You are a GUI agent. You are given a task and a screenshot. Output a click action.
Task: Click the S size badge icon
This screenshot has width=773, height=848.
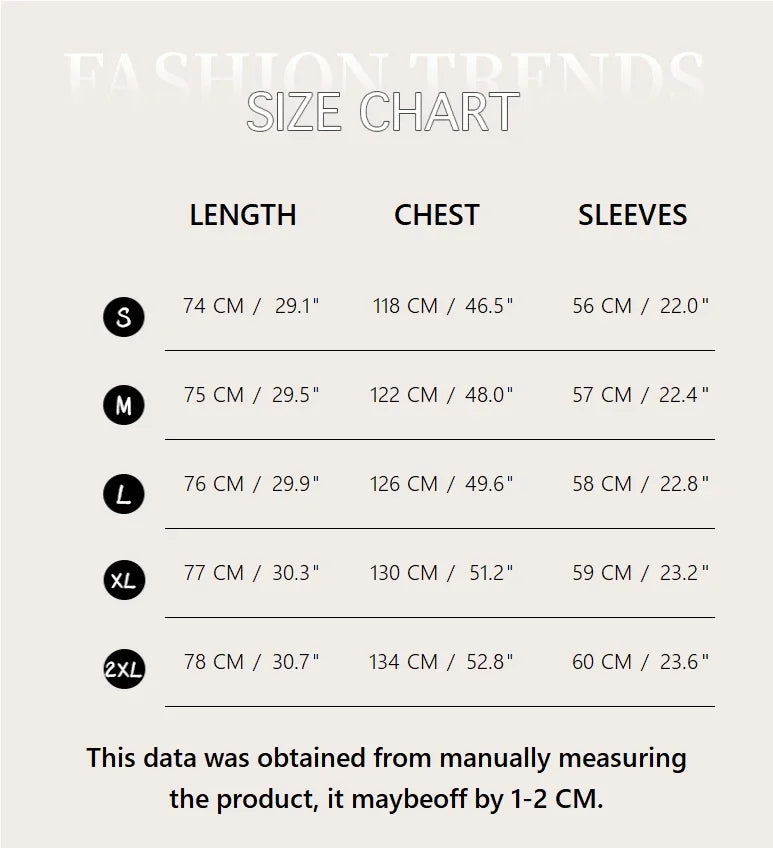coord(124,318)
